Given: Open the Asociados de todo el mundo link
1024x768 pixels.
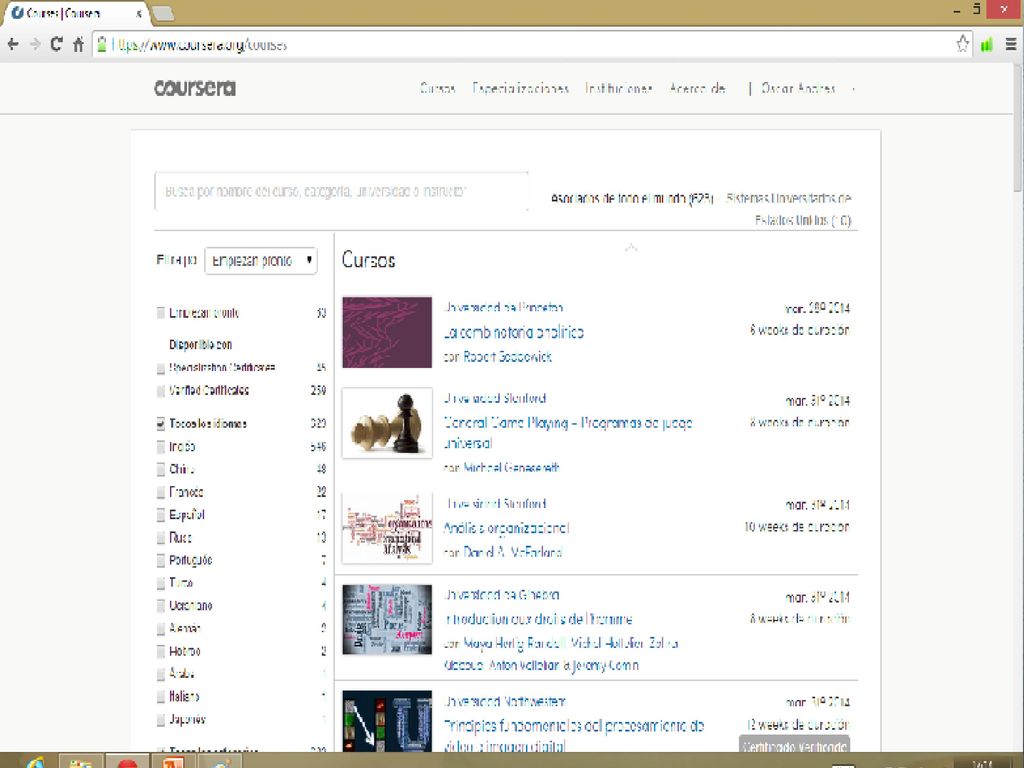Looking at the screenshot, I should [632, 198].
